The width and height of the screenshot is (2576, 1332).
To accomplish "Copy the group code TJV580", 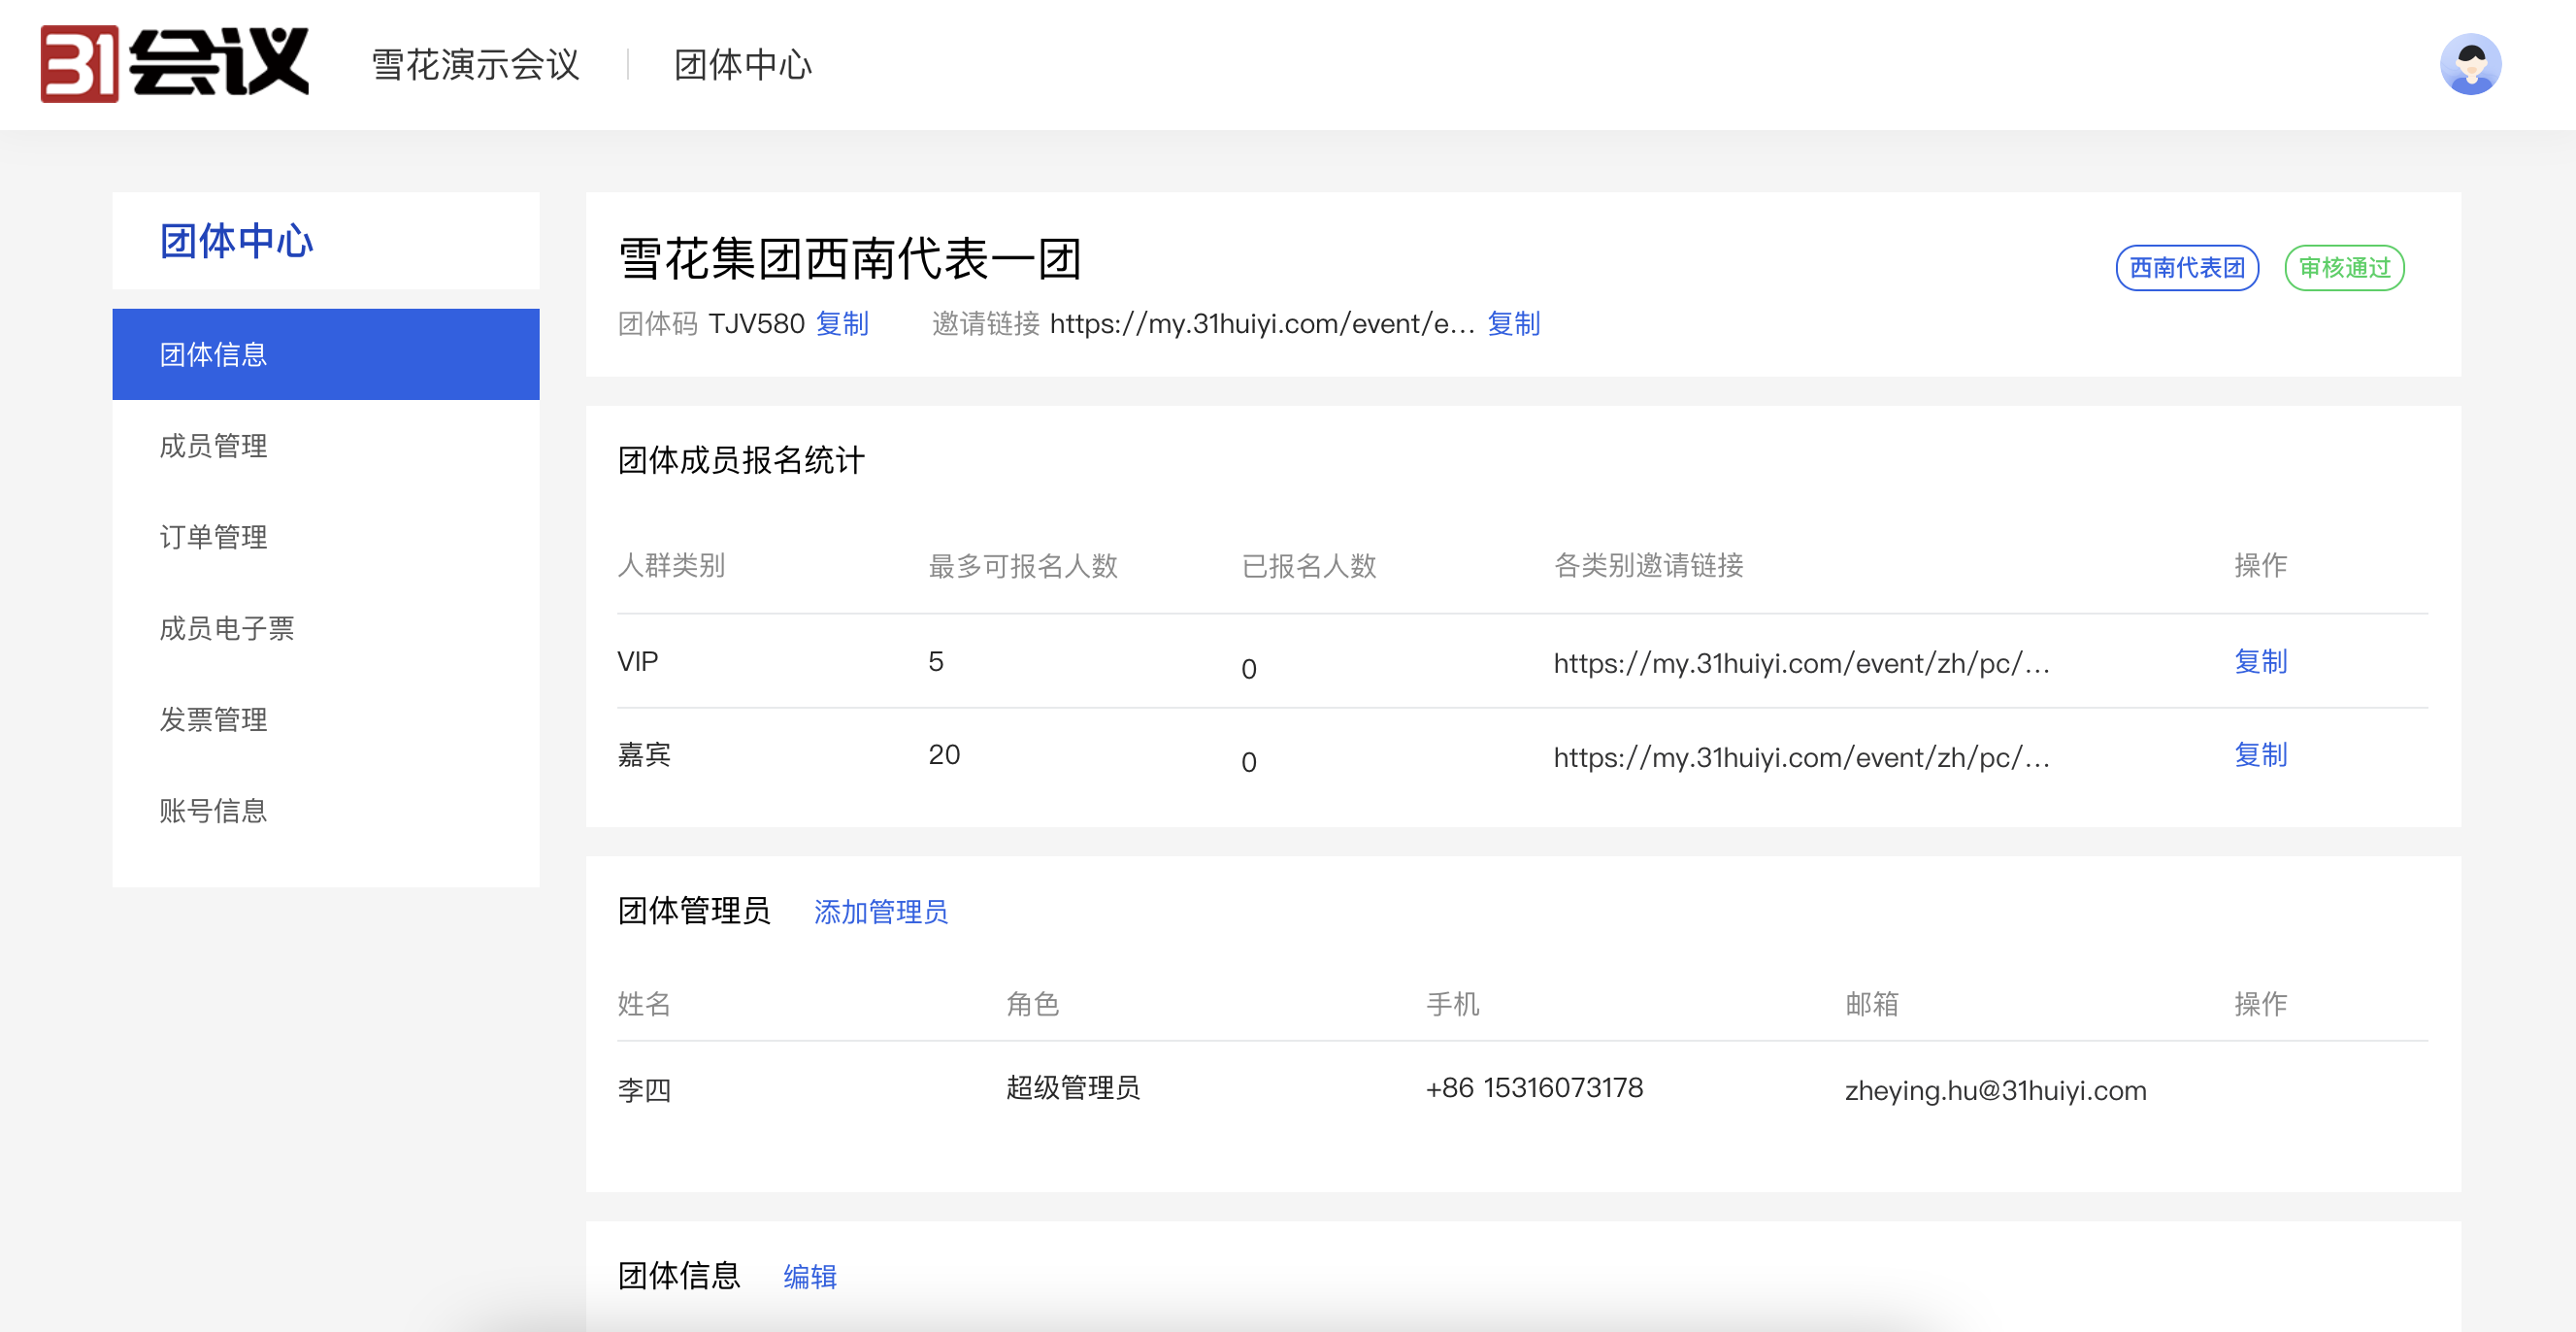I will [842, 324].
